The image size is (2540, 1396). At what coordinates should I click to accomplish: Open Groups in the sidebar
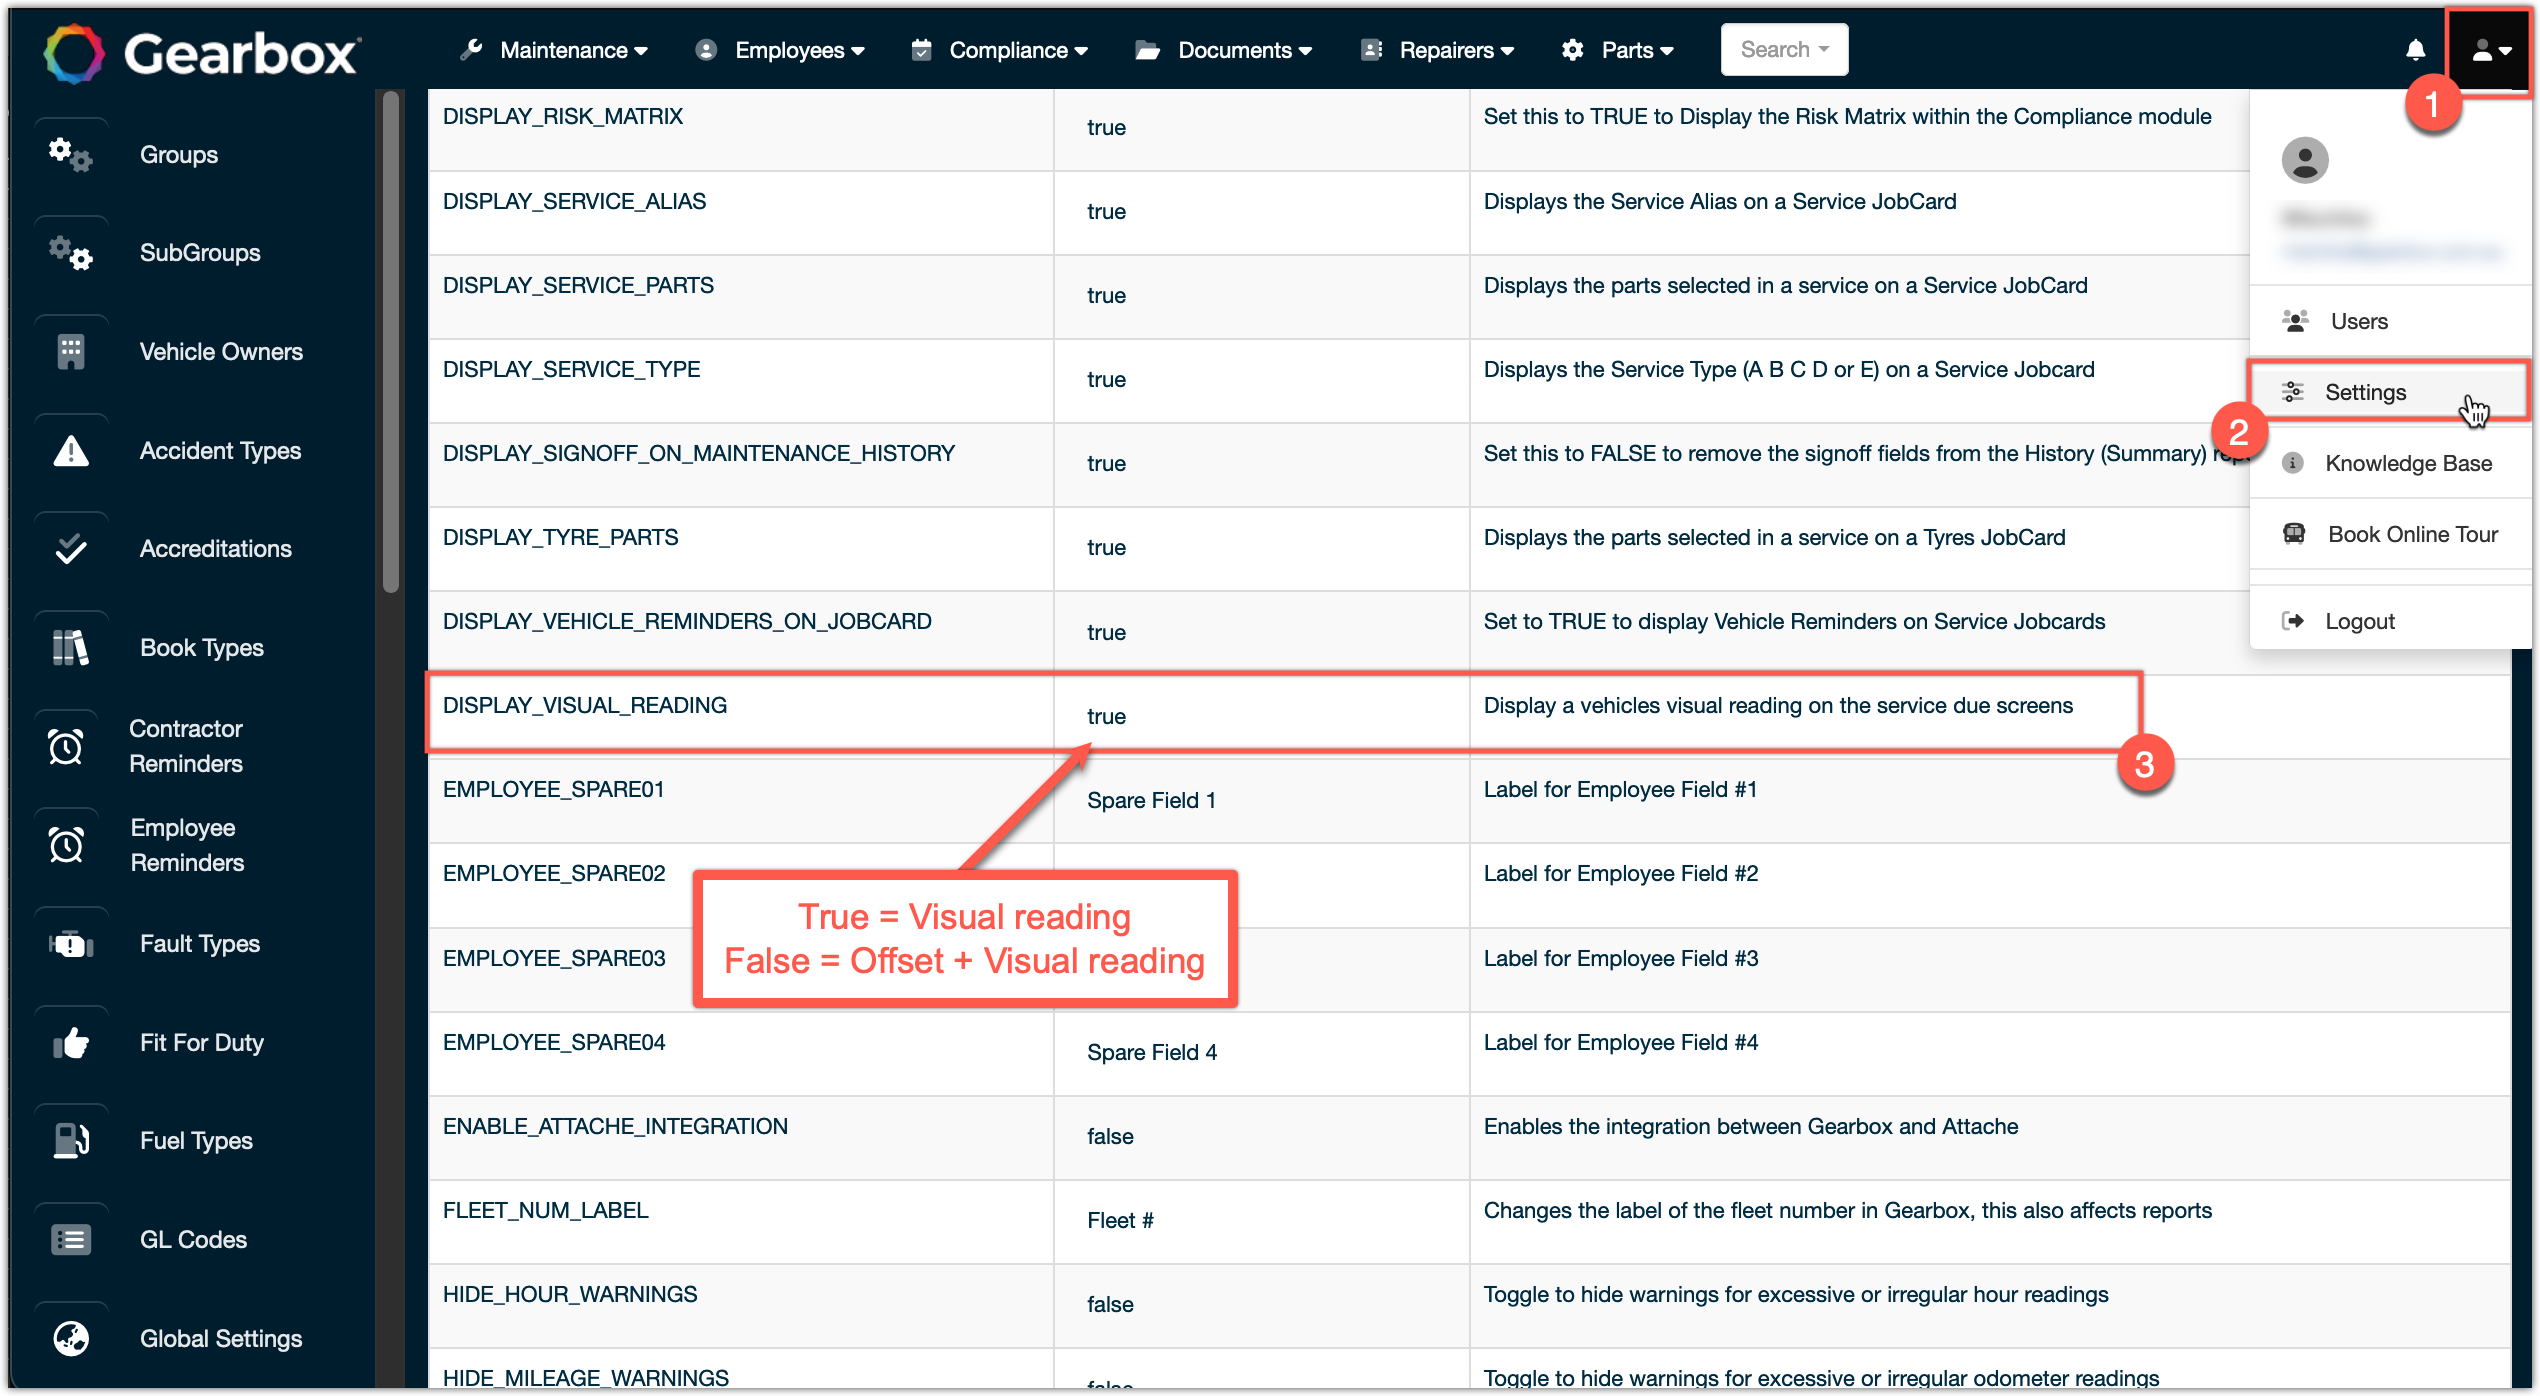[179, 155]
